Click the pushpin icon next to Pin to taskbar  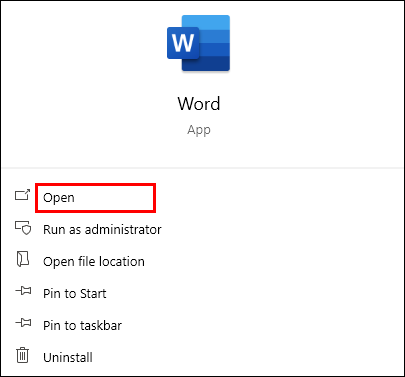tap(23, 323)
